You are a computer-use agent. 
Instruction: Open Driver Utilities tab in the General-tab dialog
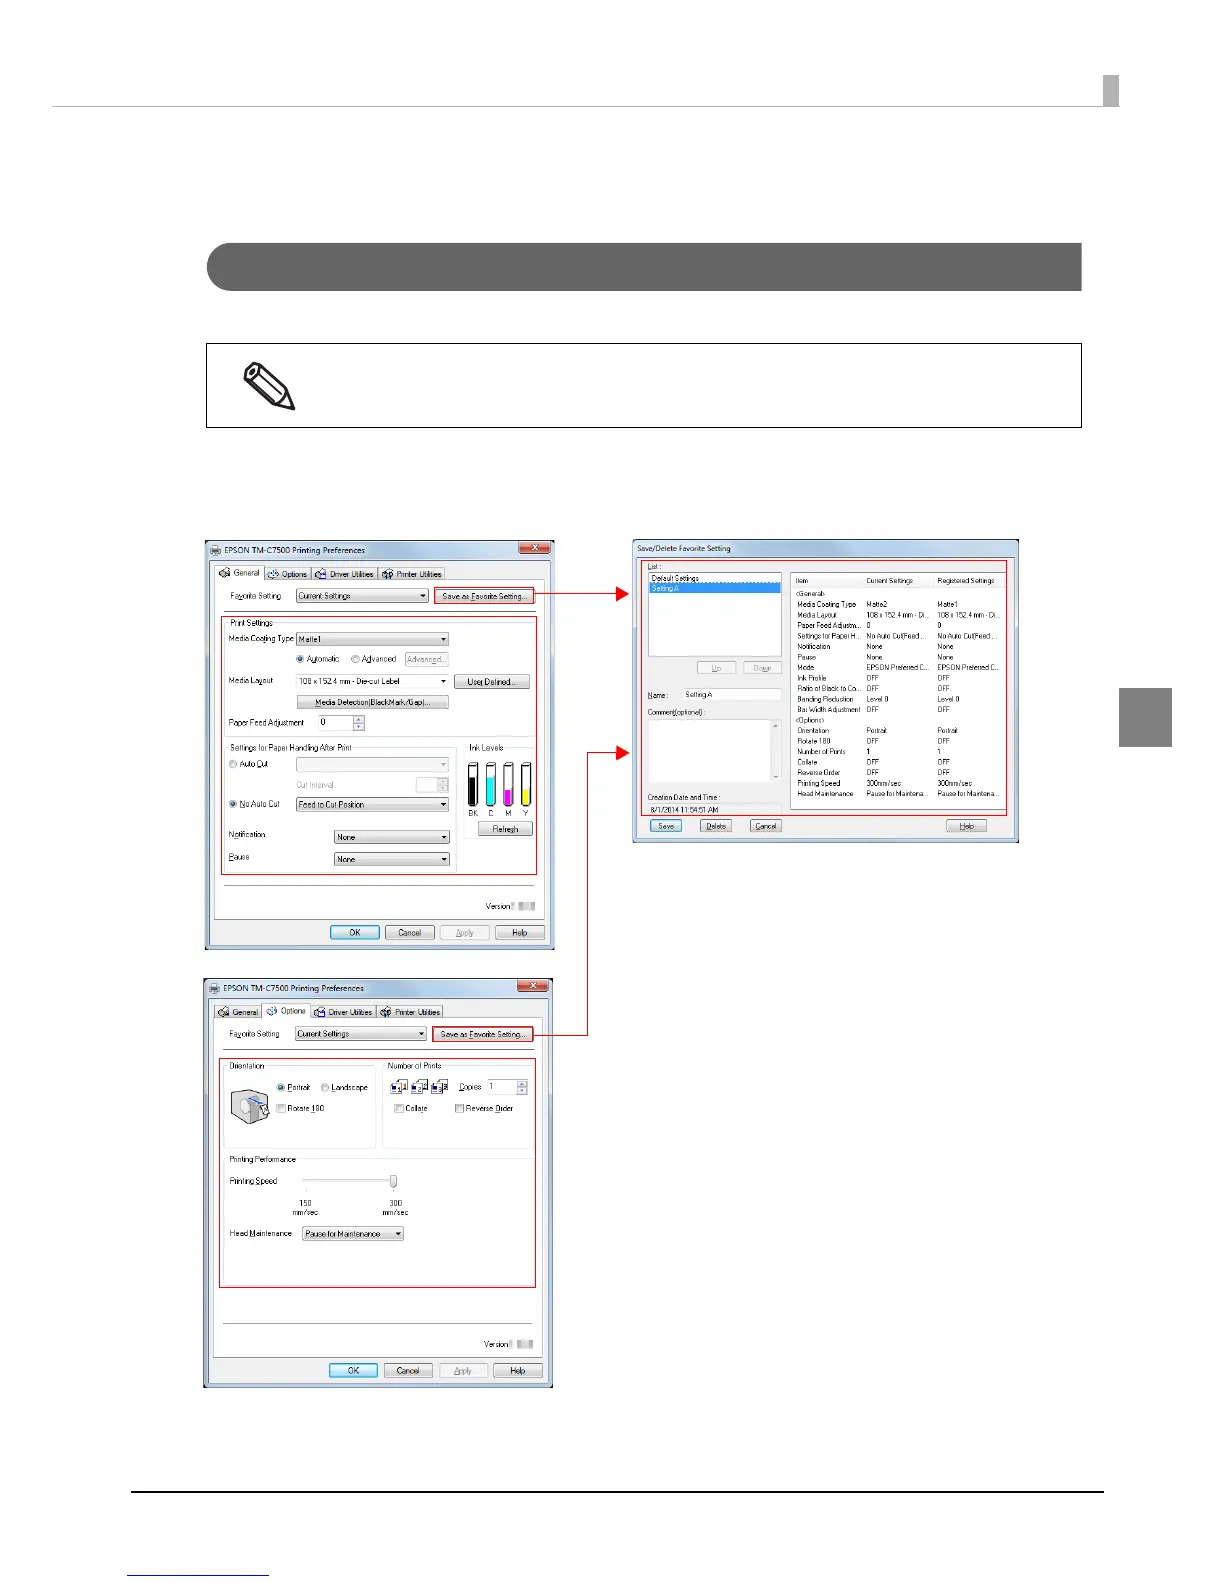(x=344, y=574)
